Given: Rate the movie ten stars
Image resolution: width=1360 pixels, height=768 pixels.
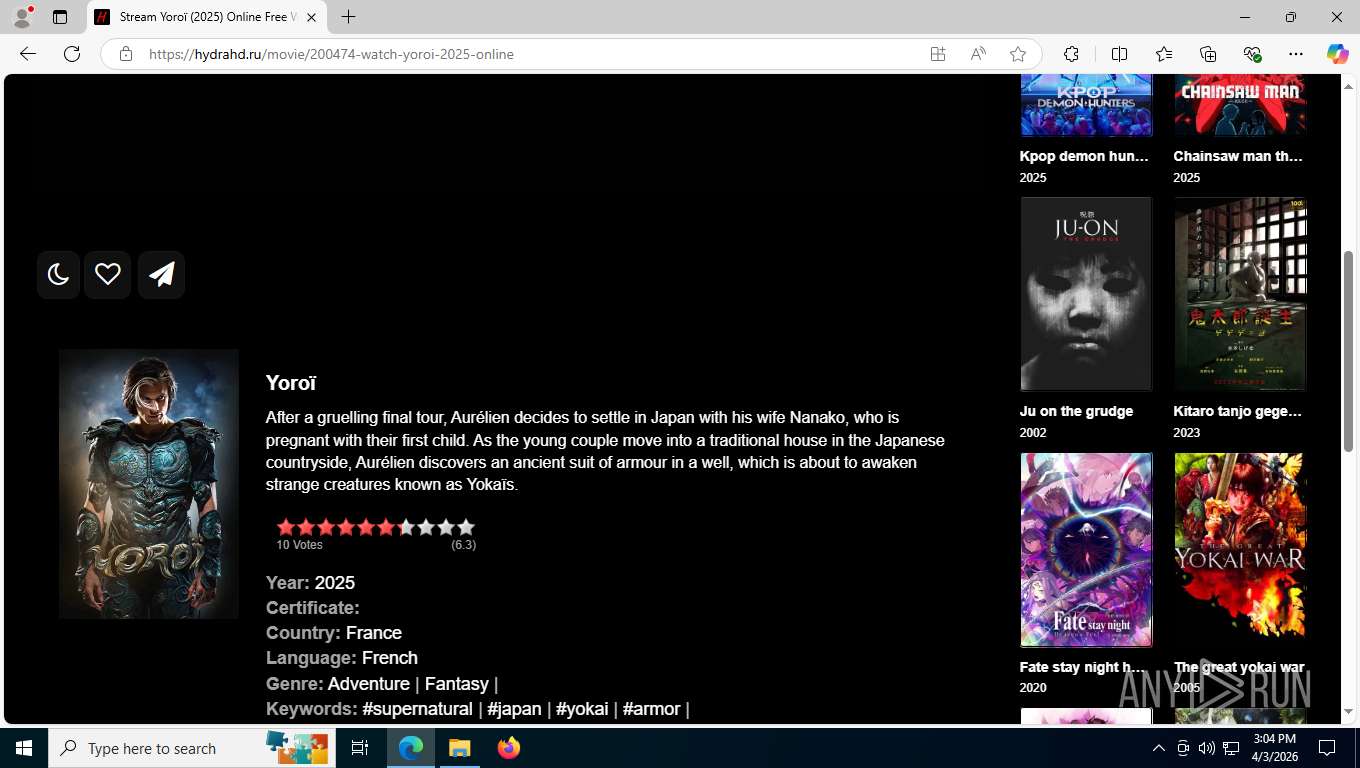Looking at the screenshot, I should tap(466, 527).
